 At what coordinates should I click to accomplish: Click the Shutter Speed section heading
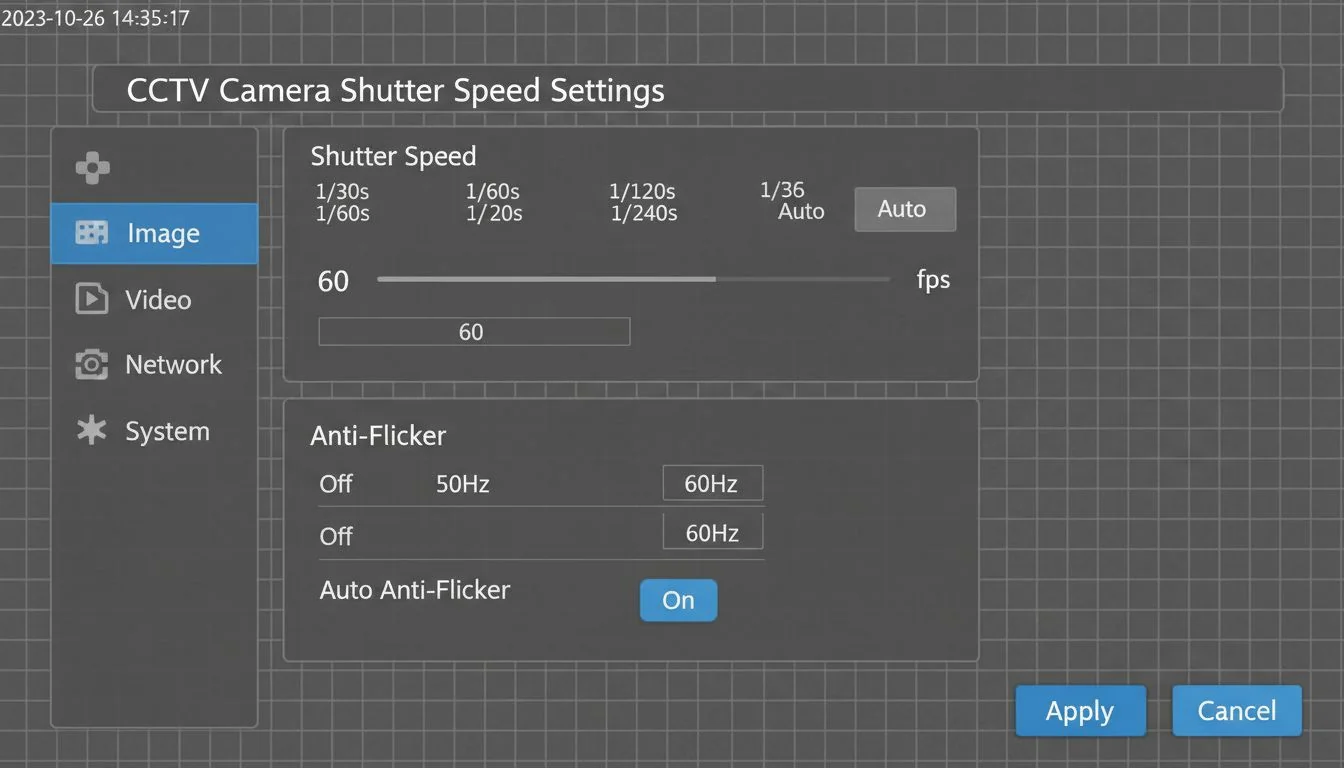tap(393, 157)
